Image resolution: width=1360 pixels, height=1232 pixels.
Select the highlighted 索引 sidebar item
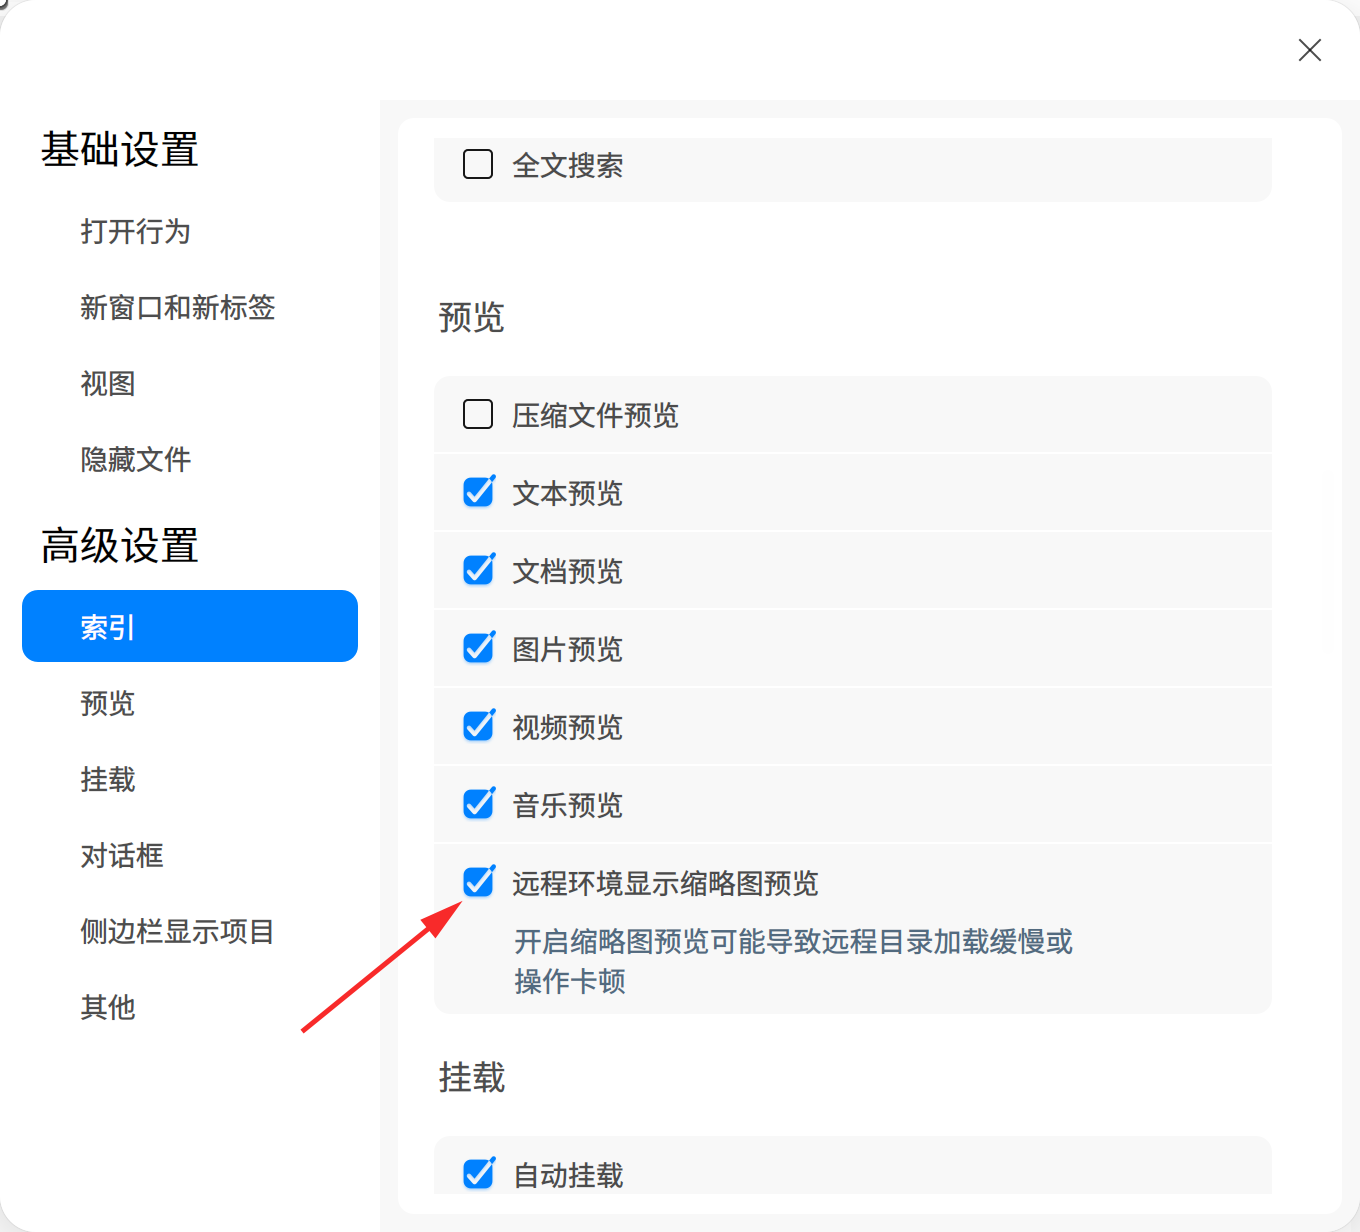click(107, 626)
